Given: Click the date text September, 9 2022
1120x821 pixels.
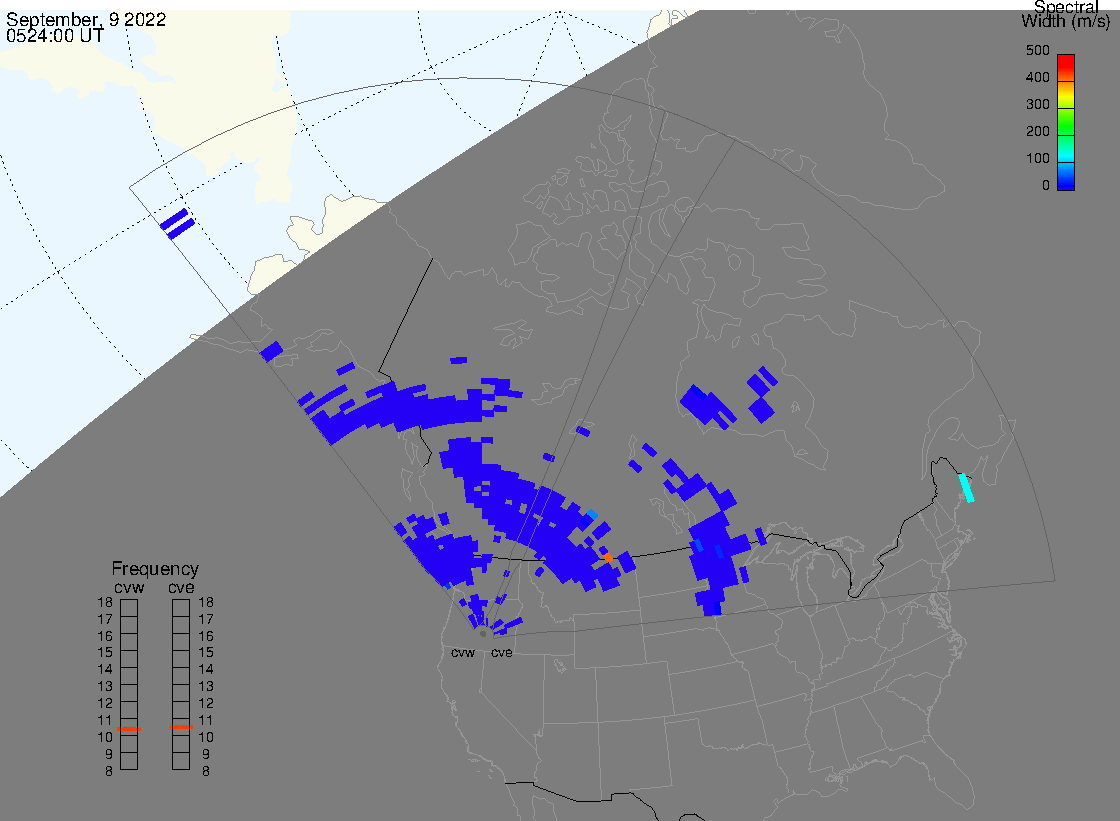Looking at the screenshot, I should [86, 19].
